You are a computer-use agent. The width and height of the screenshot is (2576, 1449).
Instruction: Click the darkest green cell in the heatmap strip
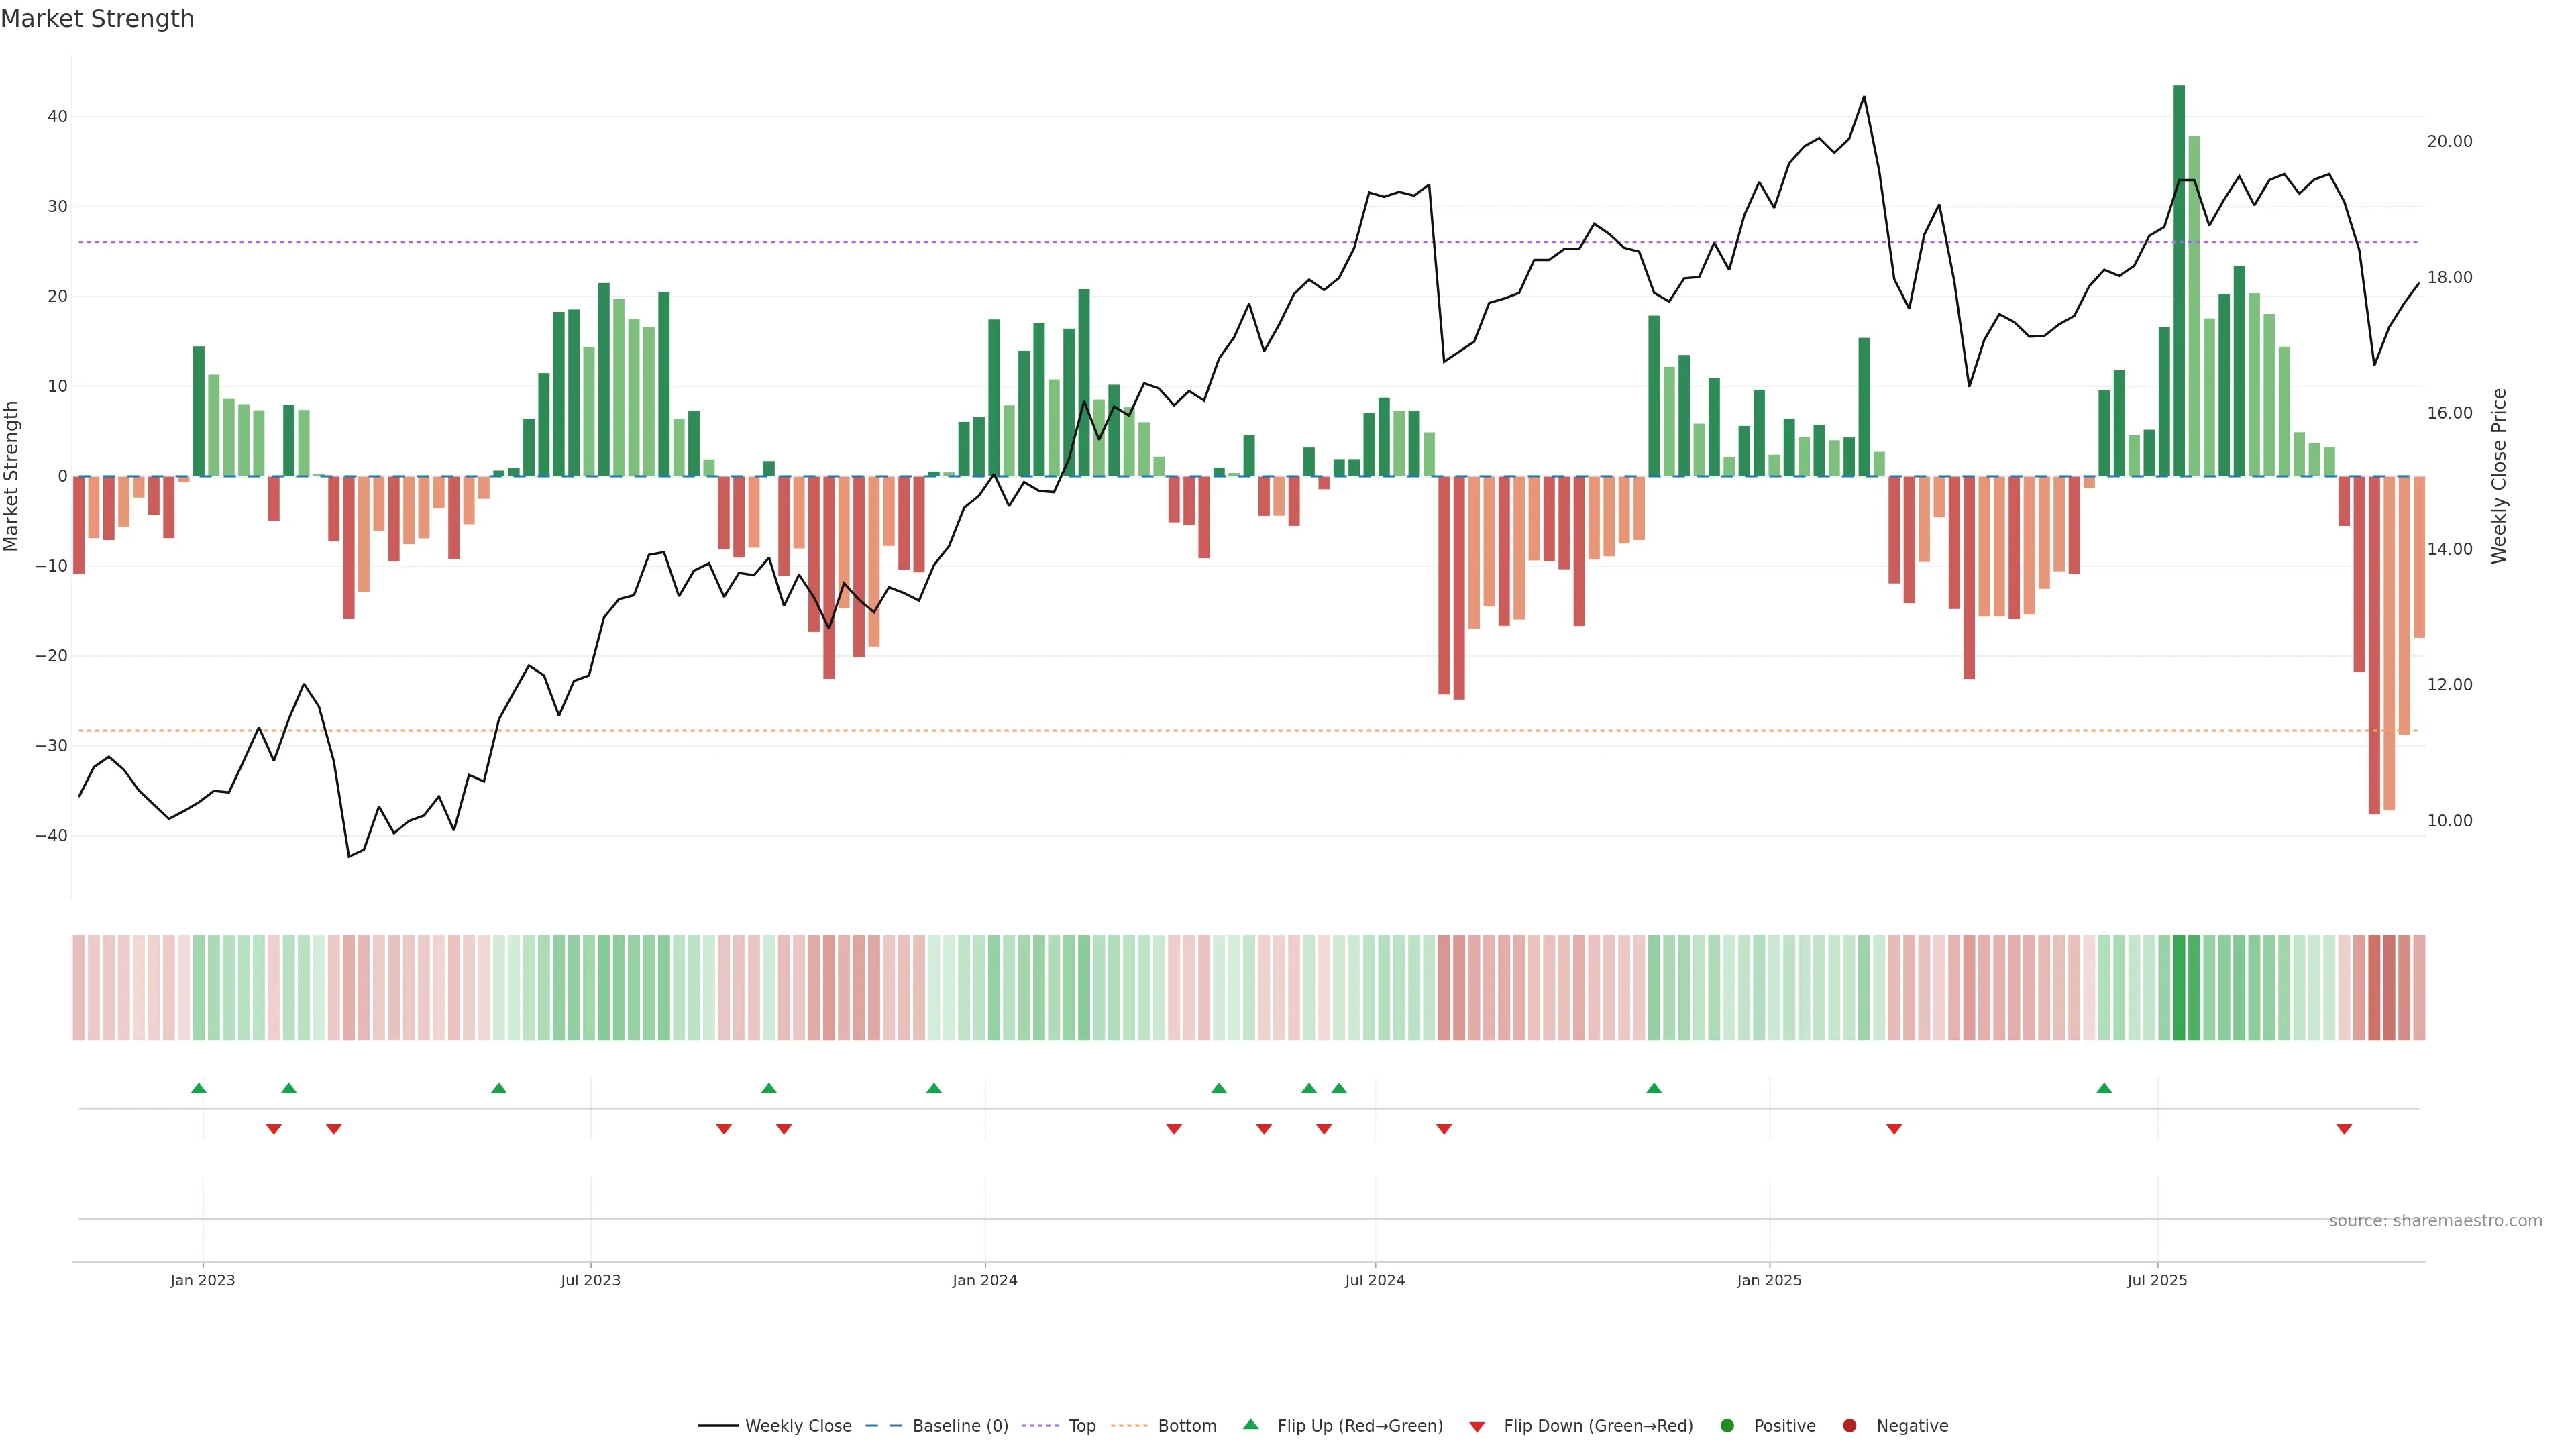tap(2179, 988)
